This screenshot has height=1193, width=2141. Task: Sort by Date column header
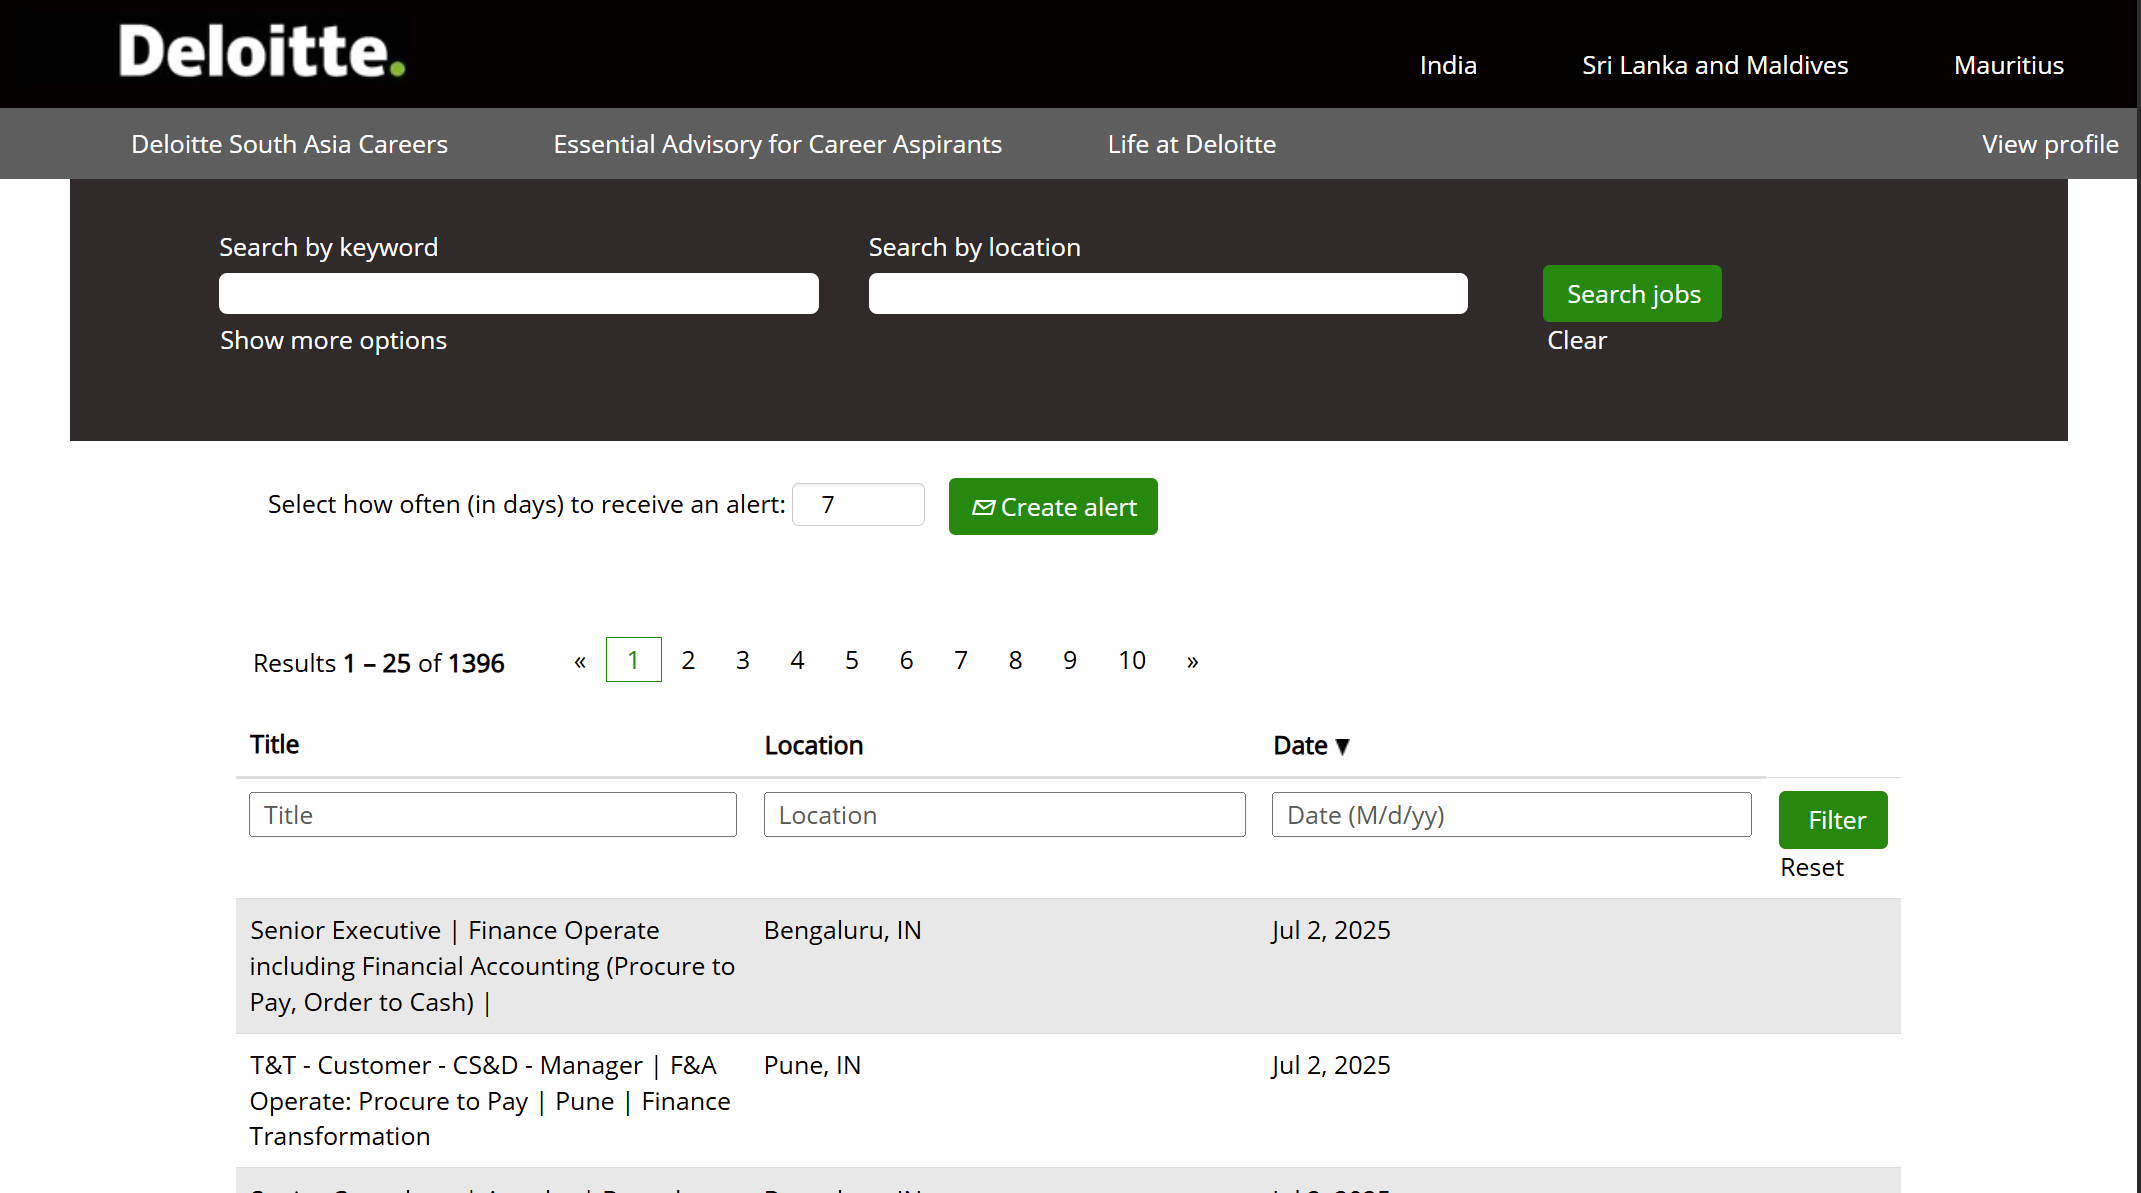coord(1311,745)
